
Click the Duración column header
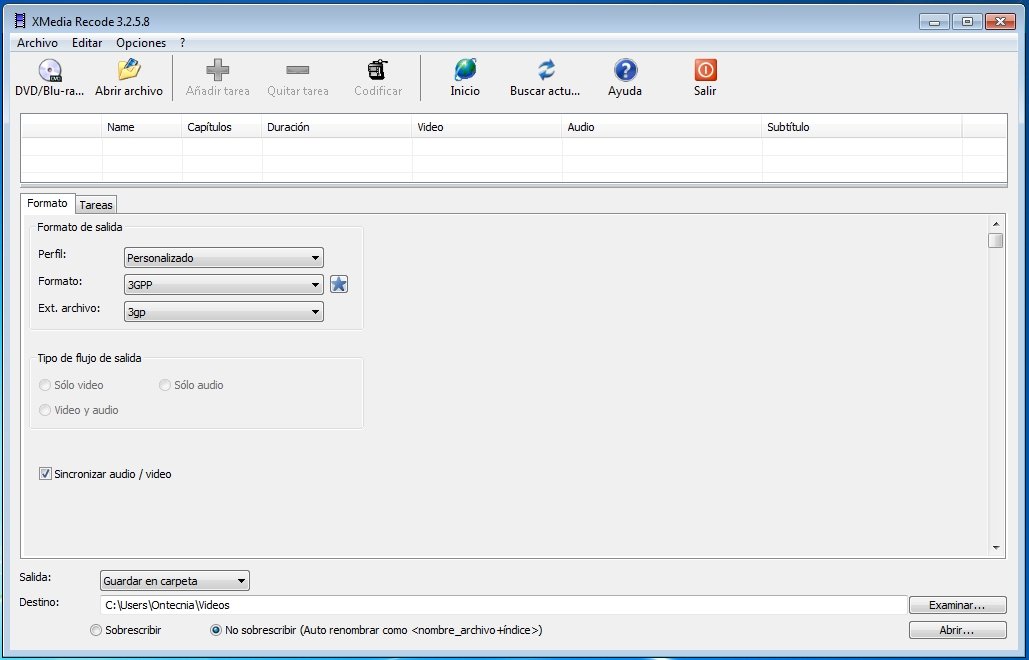point(337,127)
